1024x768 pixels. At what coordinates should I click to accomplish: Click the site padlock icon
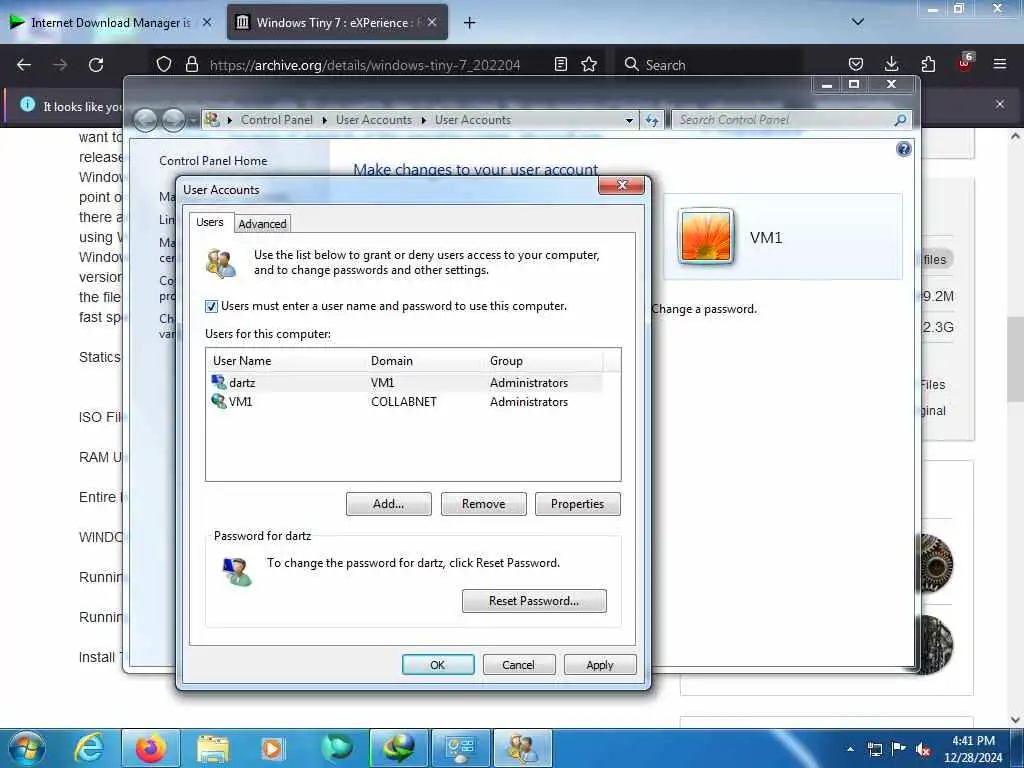(x=191, y=64)
